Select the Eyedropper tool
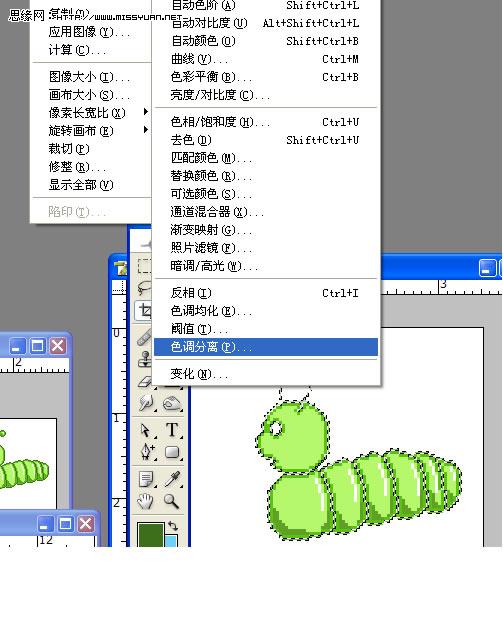Screen dimensions: 503x634 point(172,480)
